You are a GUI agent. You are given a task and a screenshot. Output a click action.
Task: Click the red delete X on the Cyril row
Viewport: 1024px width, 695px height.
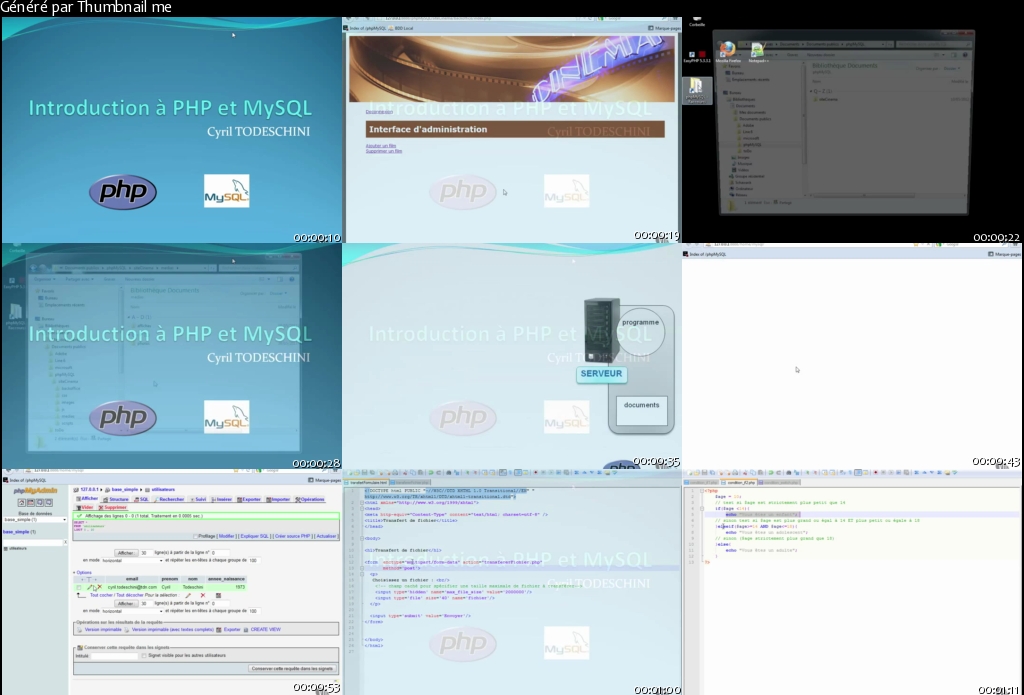(100, 587)
